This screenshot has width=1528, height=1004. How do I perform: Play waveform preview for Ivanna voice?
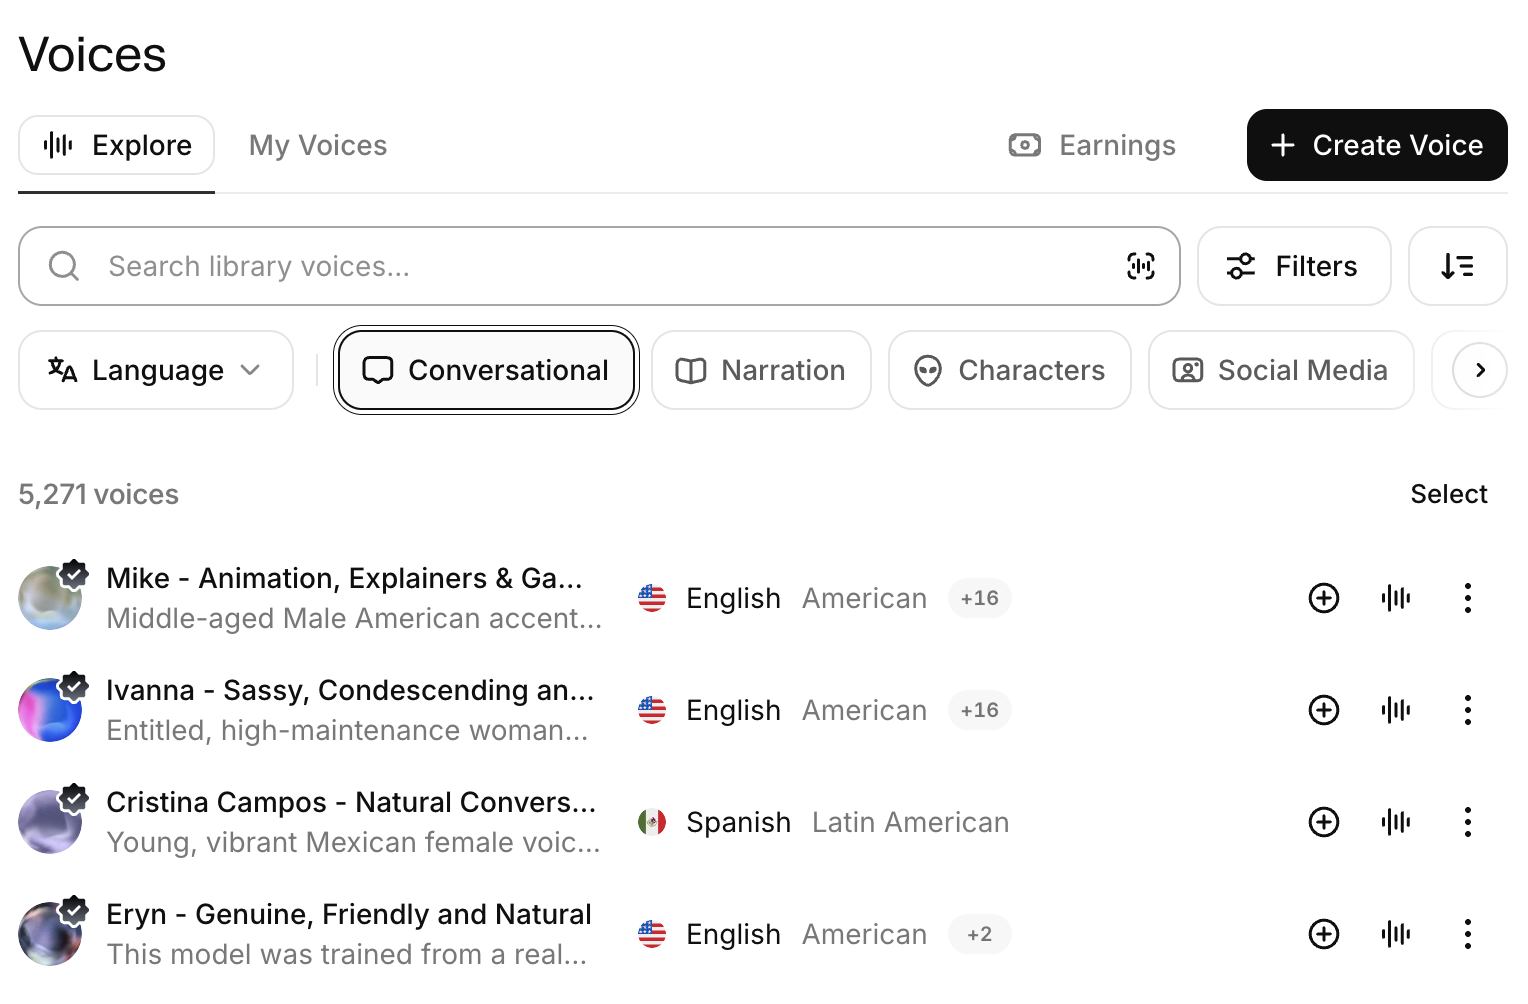click(1396, 710)
